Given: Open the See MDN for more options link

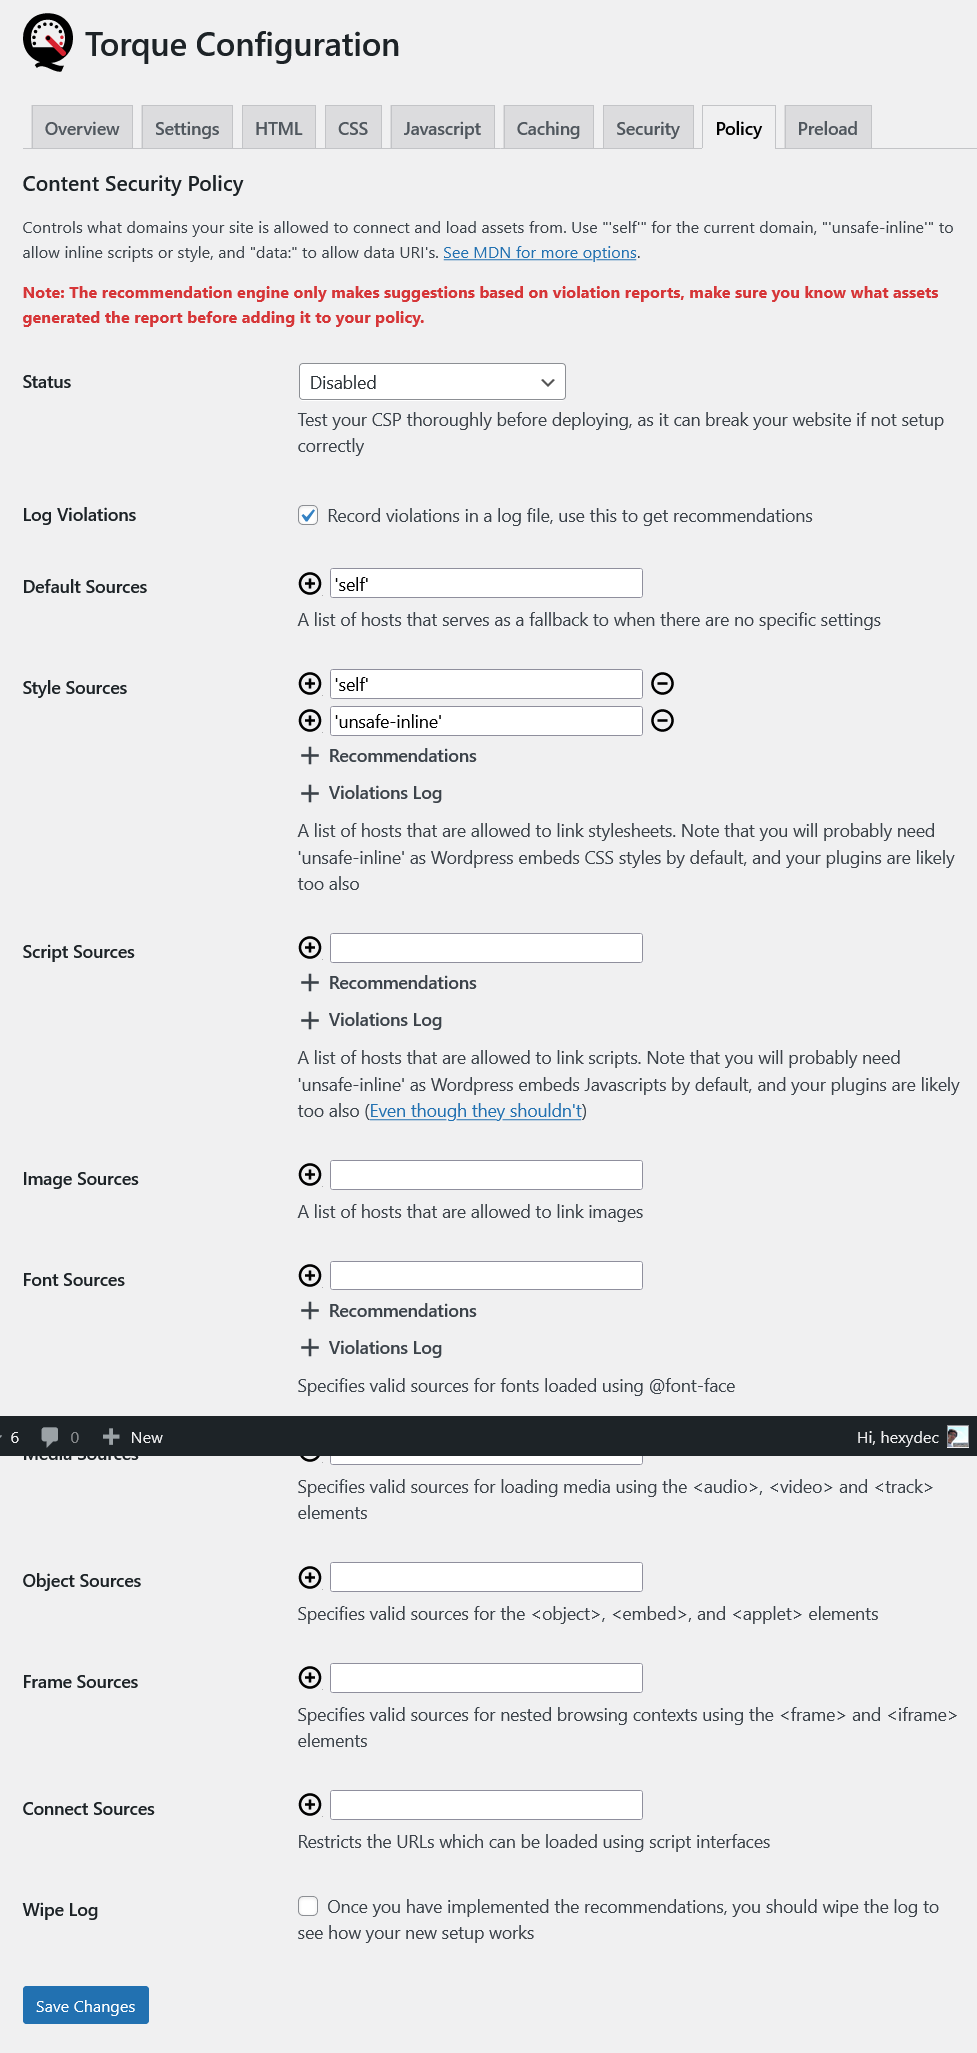Looking at the screenshot, I should pos(540,252).
